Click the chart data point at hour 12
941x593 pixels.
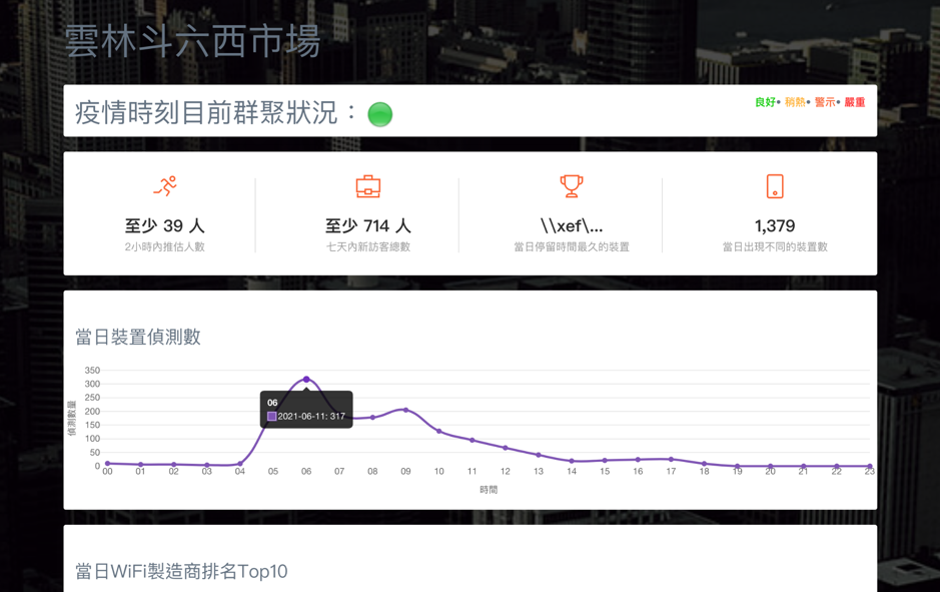pyautogui.click(x=505, y=448)
